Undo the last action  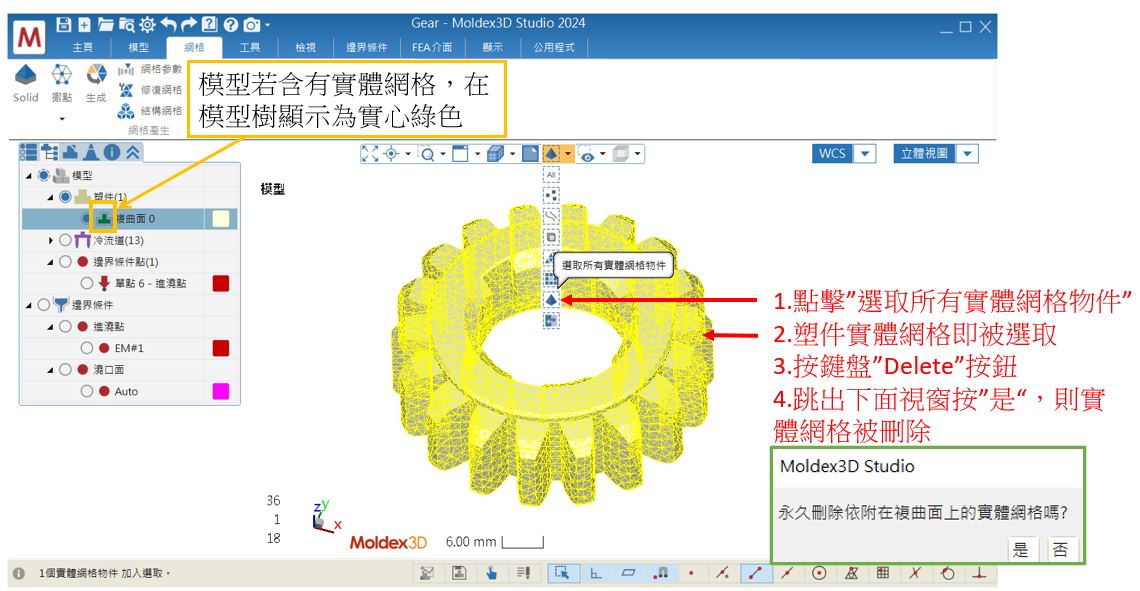[169, 25]
